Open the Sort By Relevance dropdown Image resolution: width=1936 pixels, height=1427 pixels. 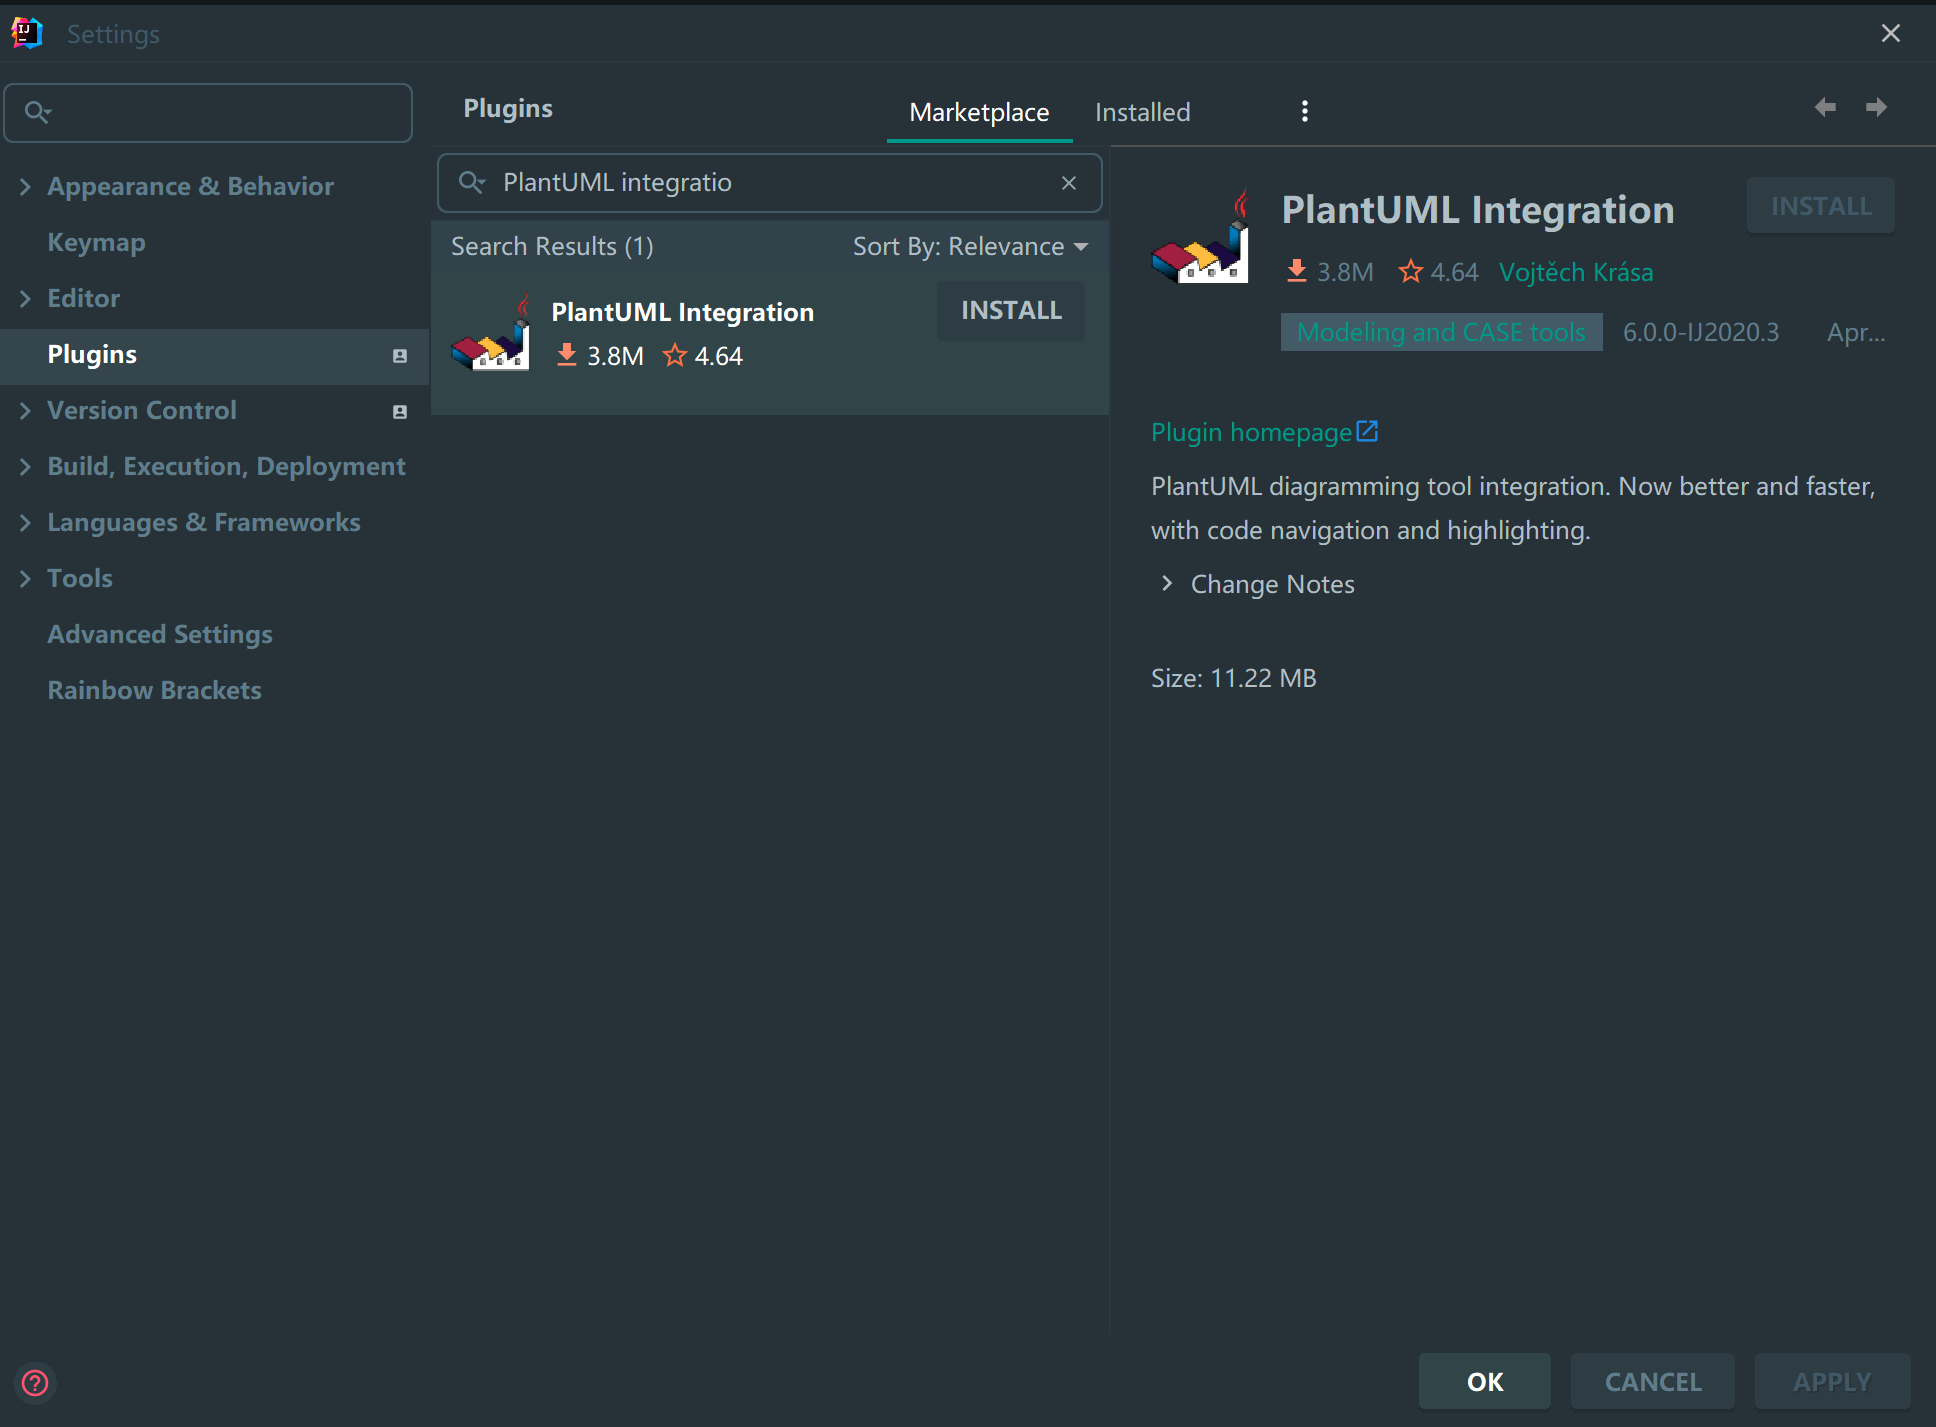pos(970,247)
